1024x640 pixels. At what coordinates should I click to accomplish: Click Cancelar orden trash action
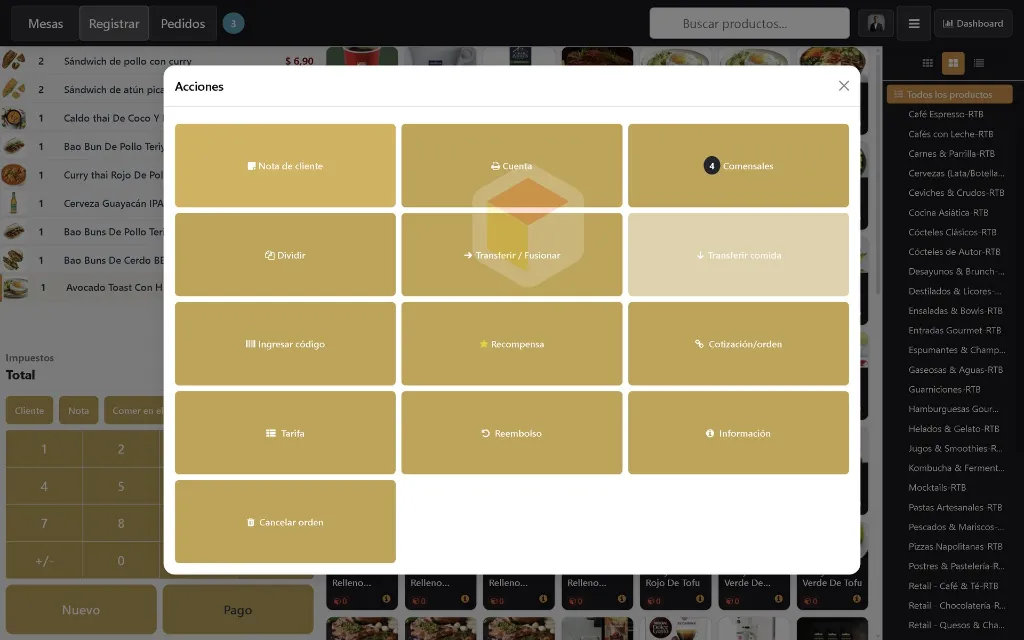tap(285, 521)
